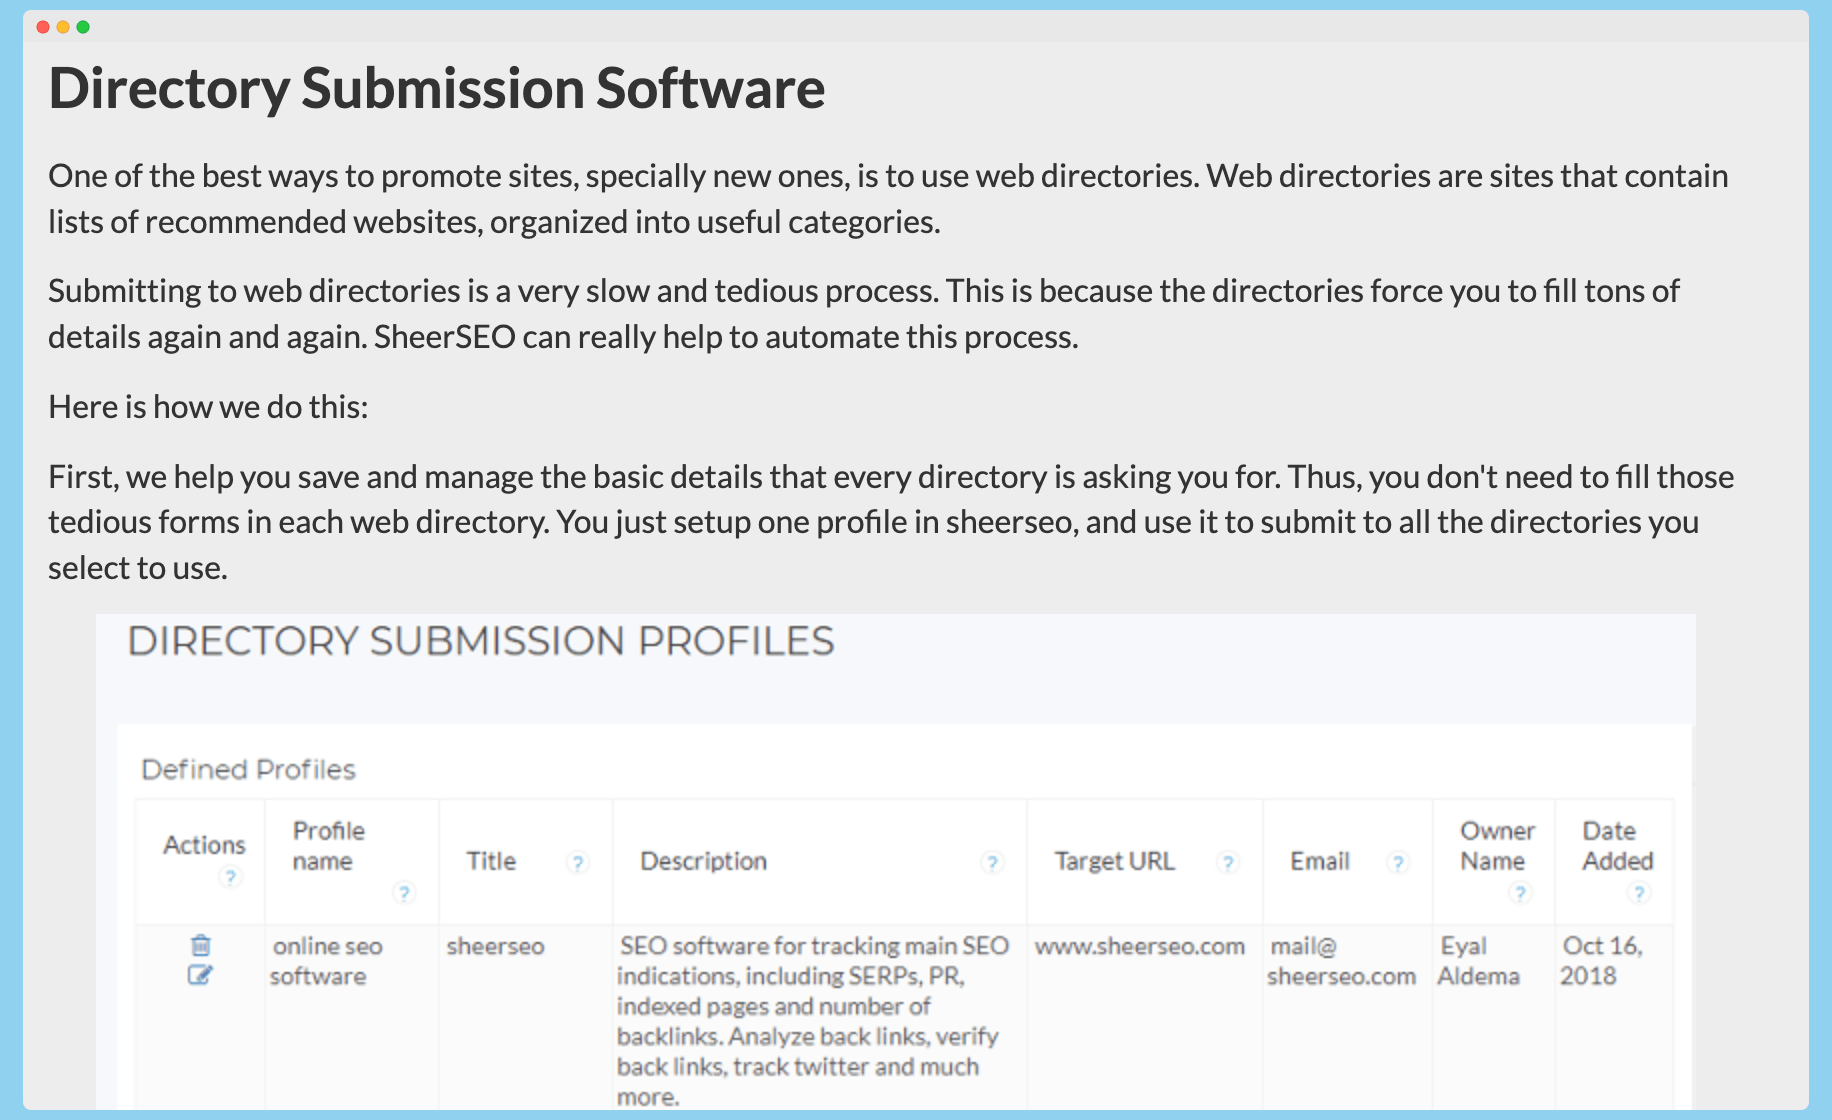Open help icon under Date Added header
The image size is (1832, 1120).
point(1638,892)
